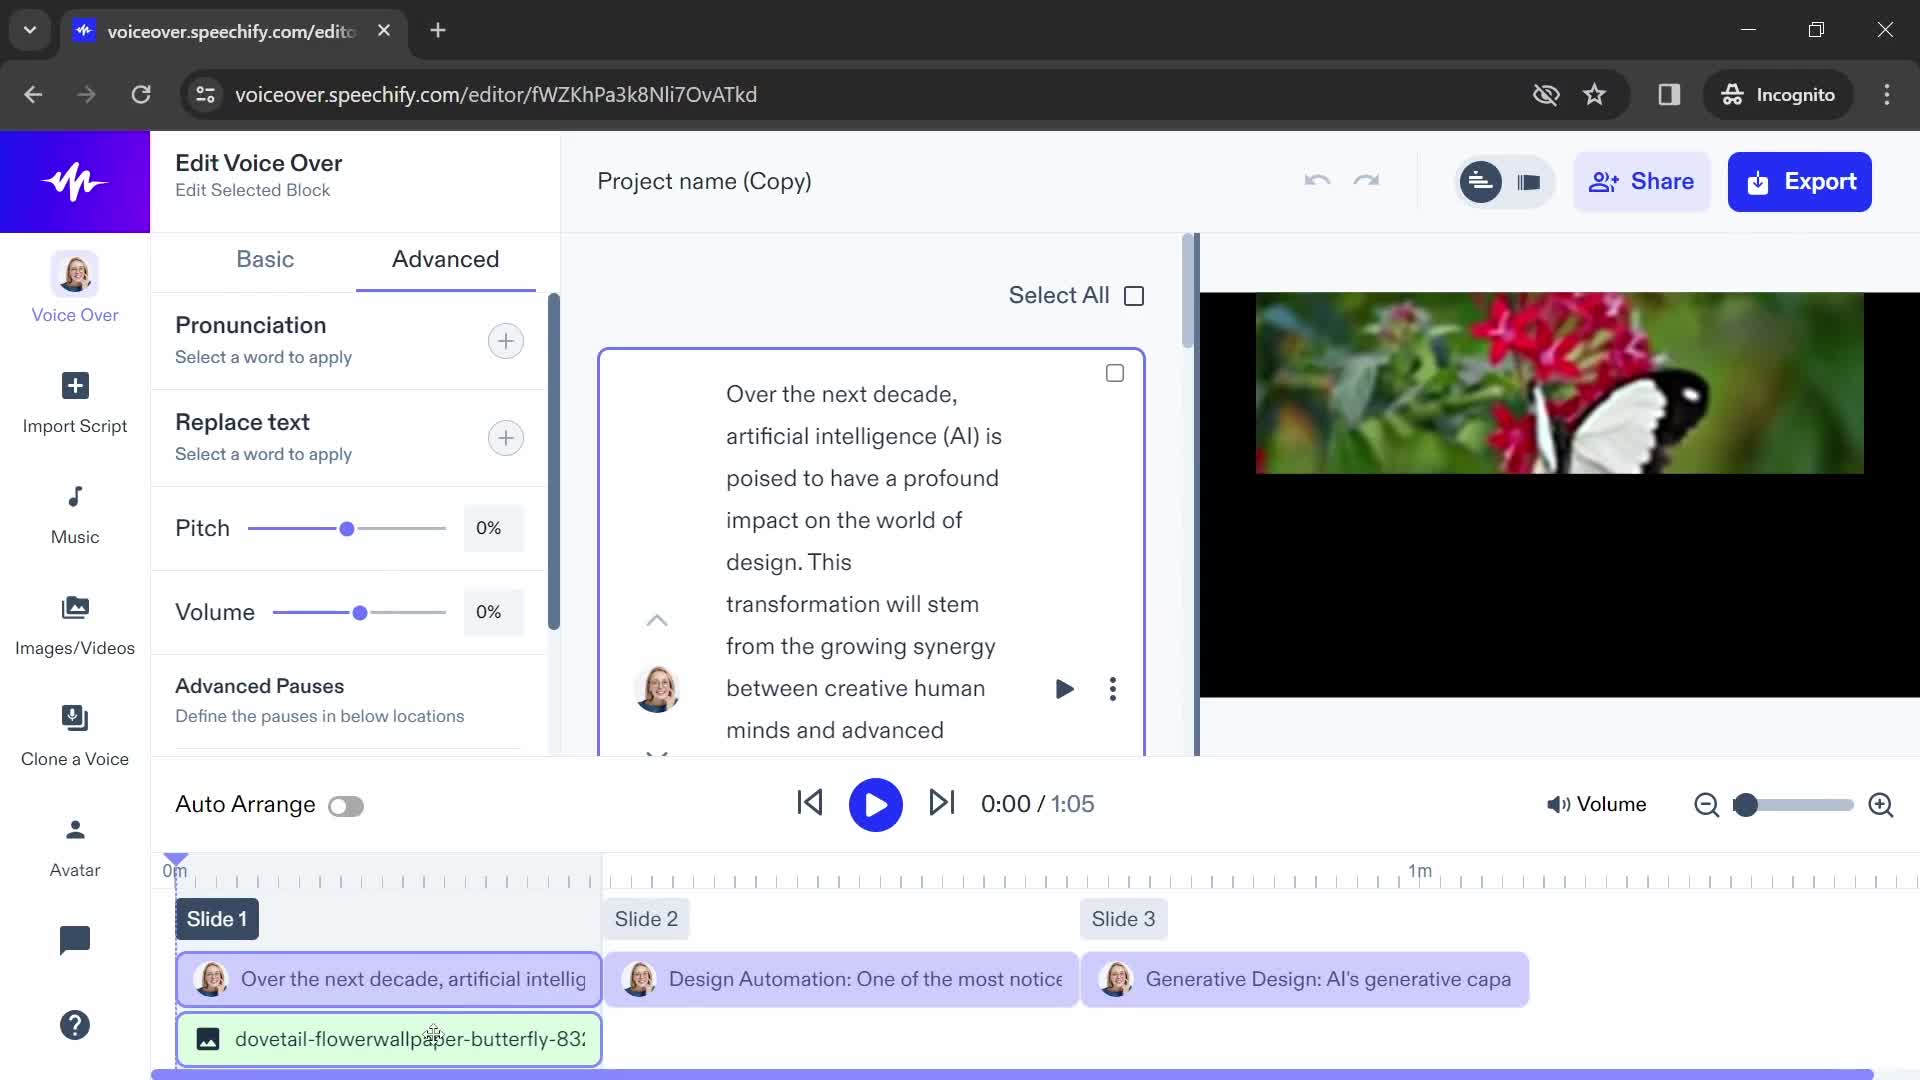Expand the Replace text settings

[505, 438]
